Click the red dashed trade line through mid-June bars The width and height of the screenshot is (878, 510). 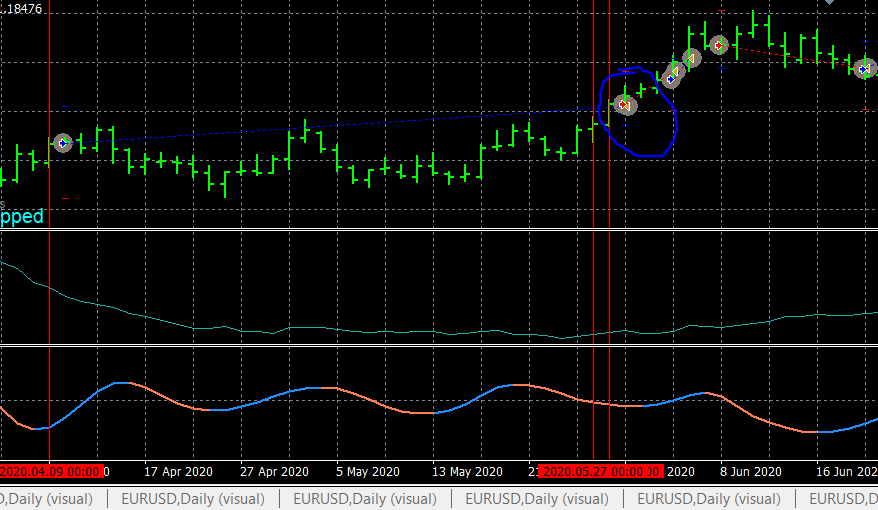click(792, 58)
